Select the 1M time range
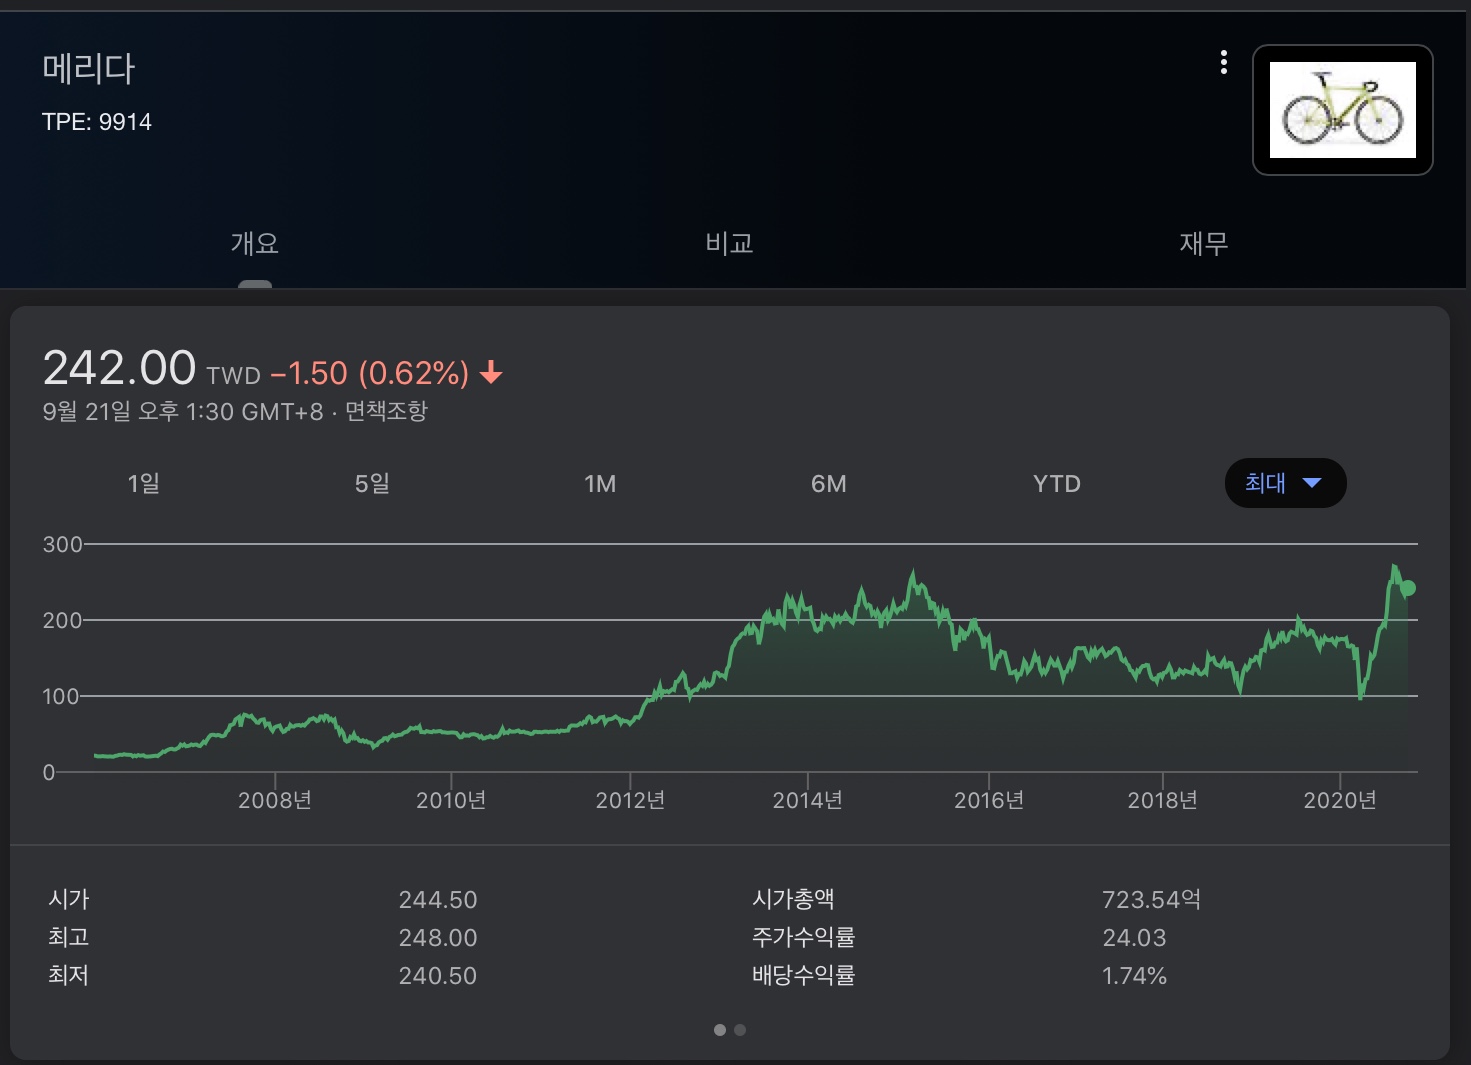The height and width of the screenshot is (1065, 1471). [600, 483]
